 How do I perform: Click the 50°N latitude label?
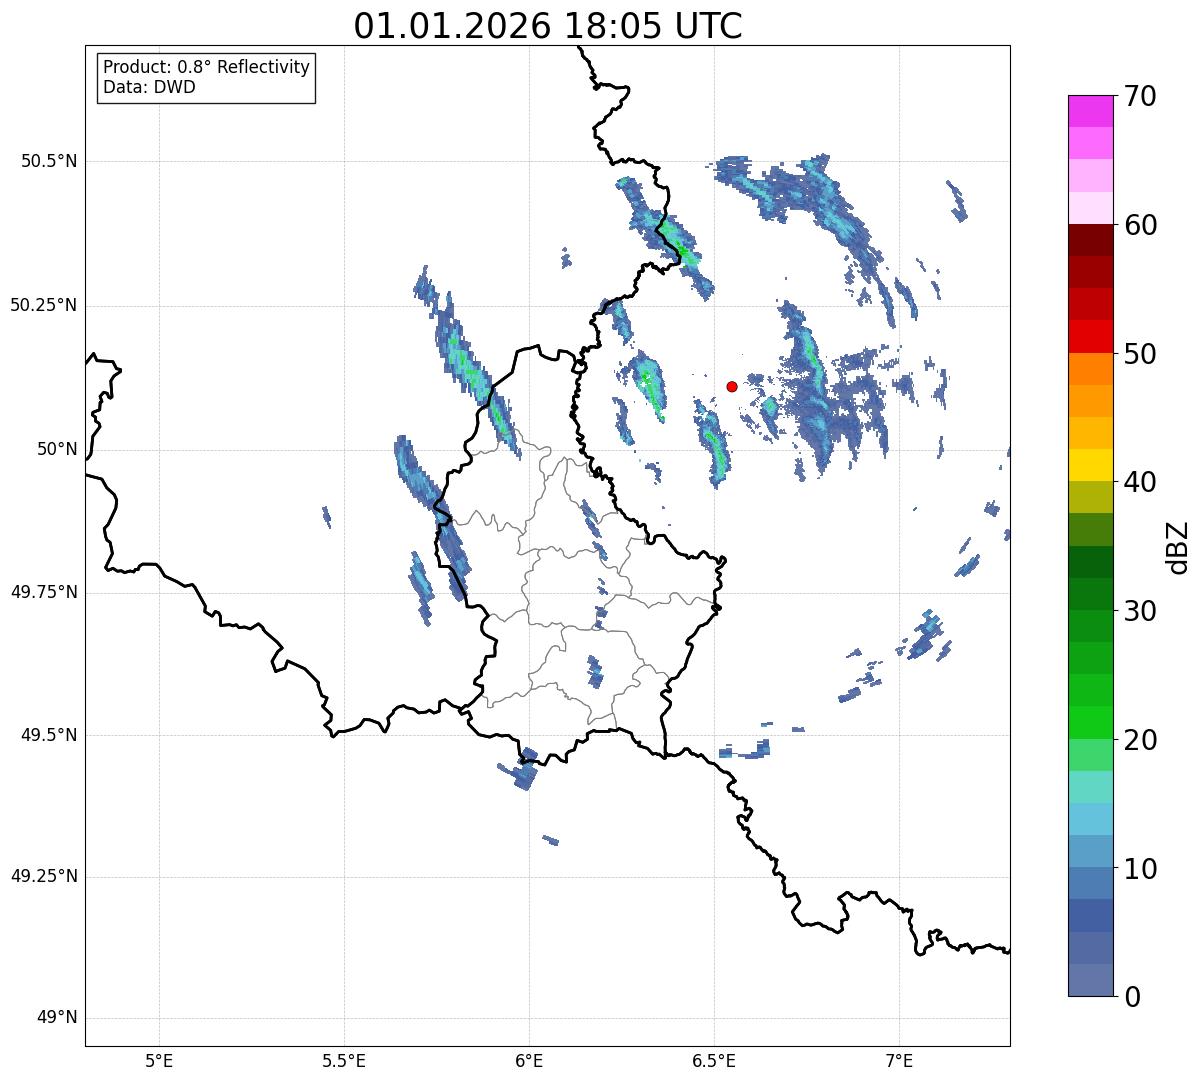(x=57, y=449)
